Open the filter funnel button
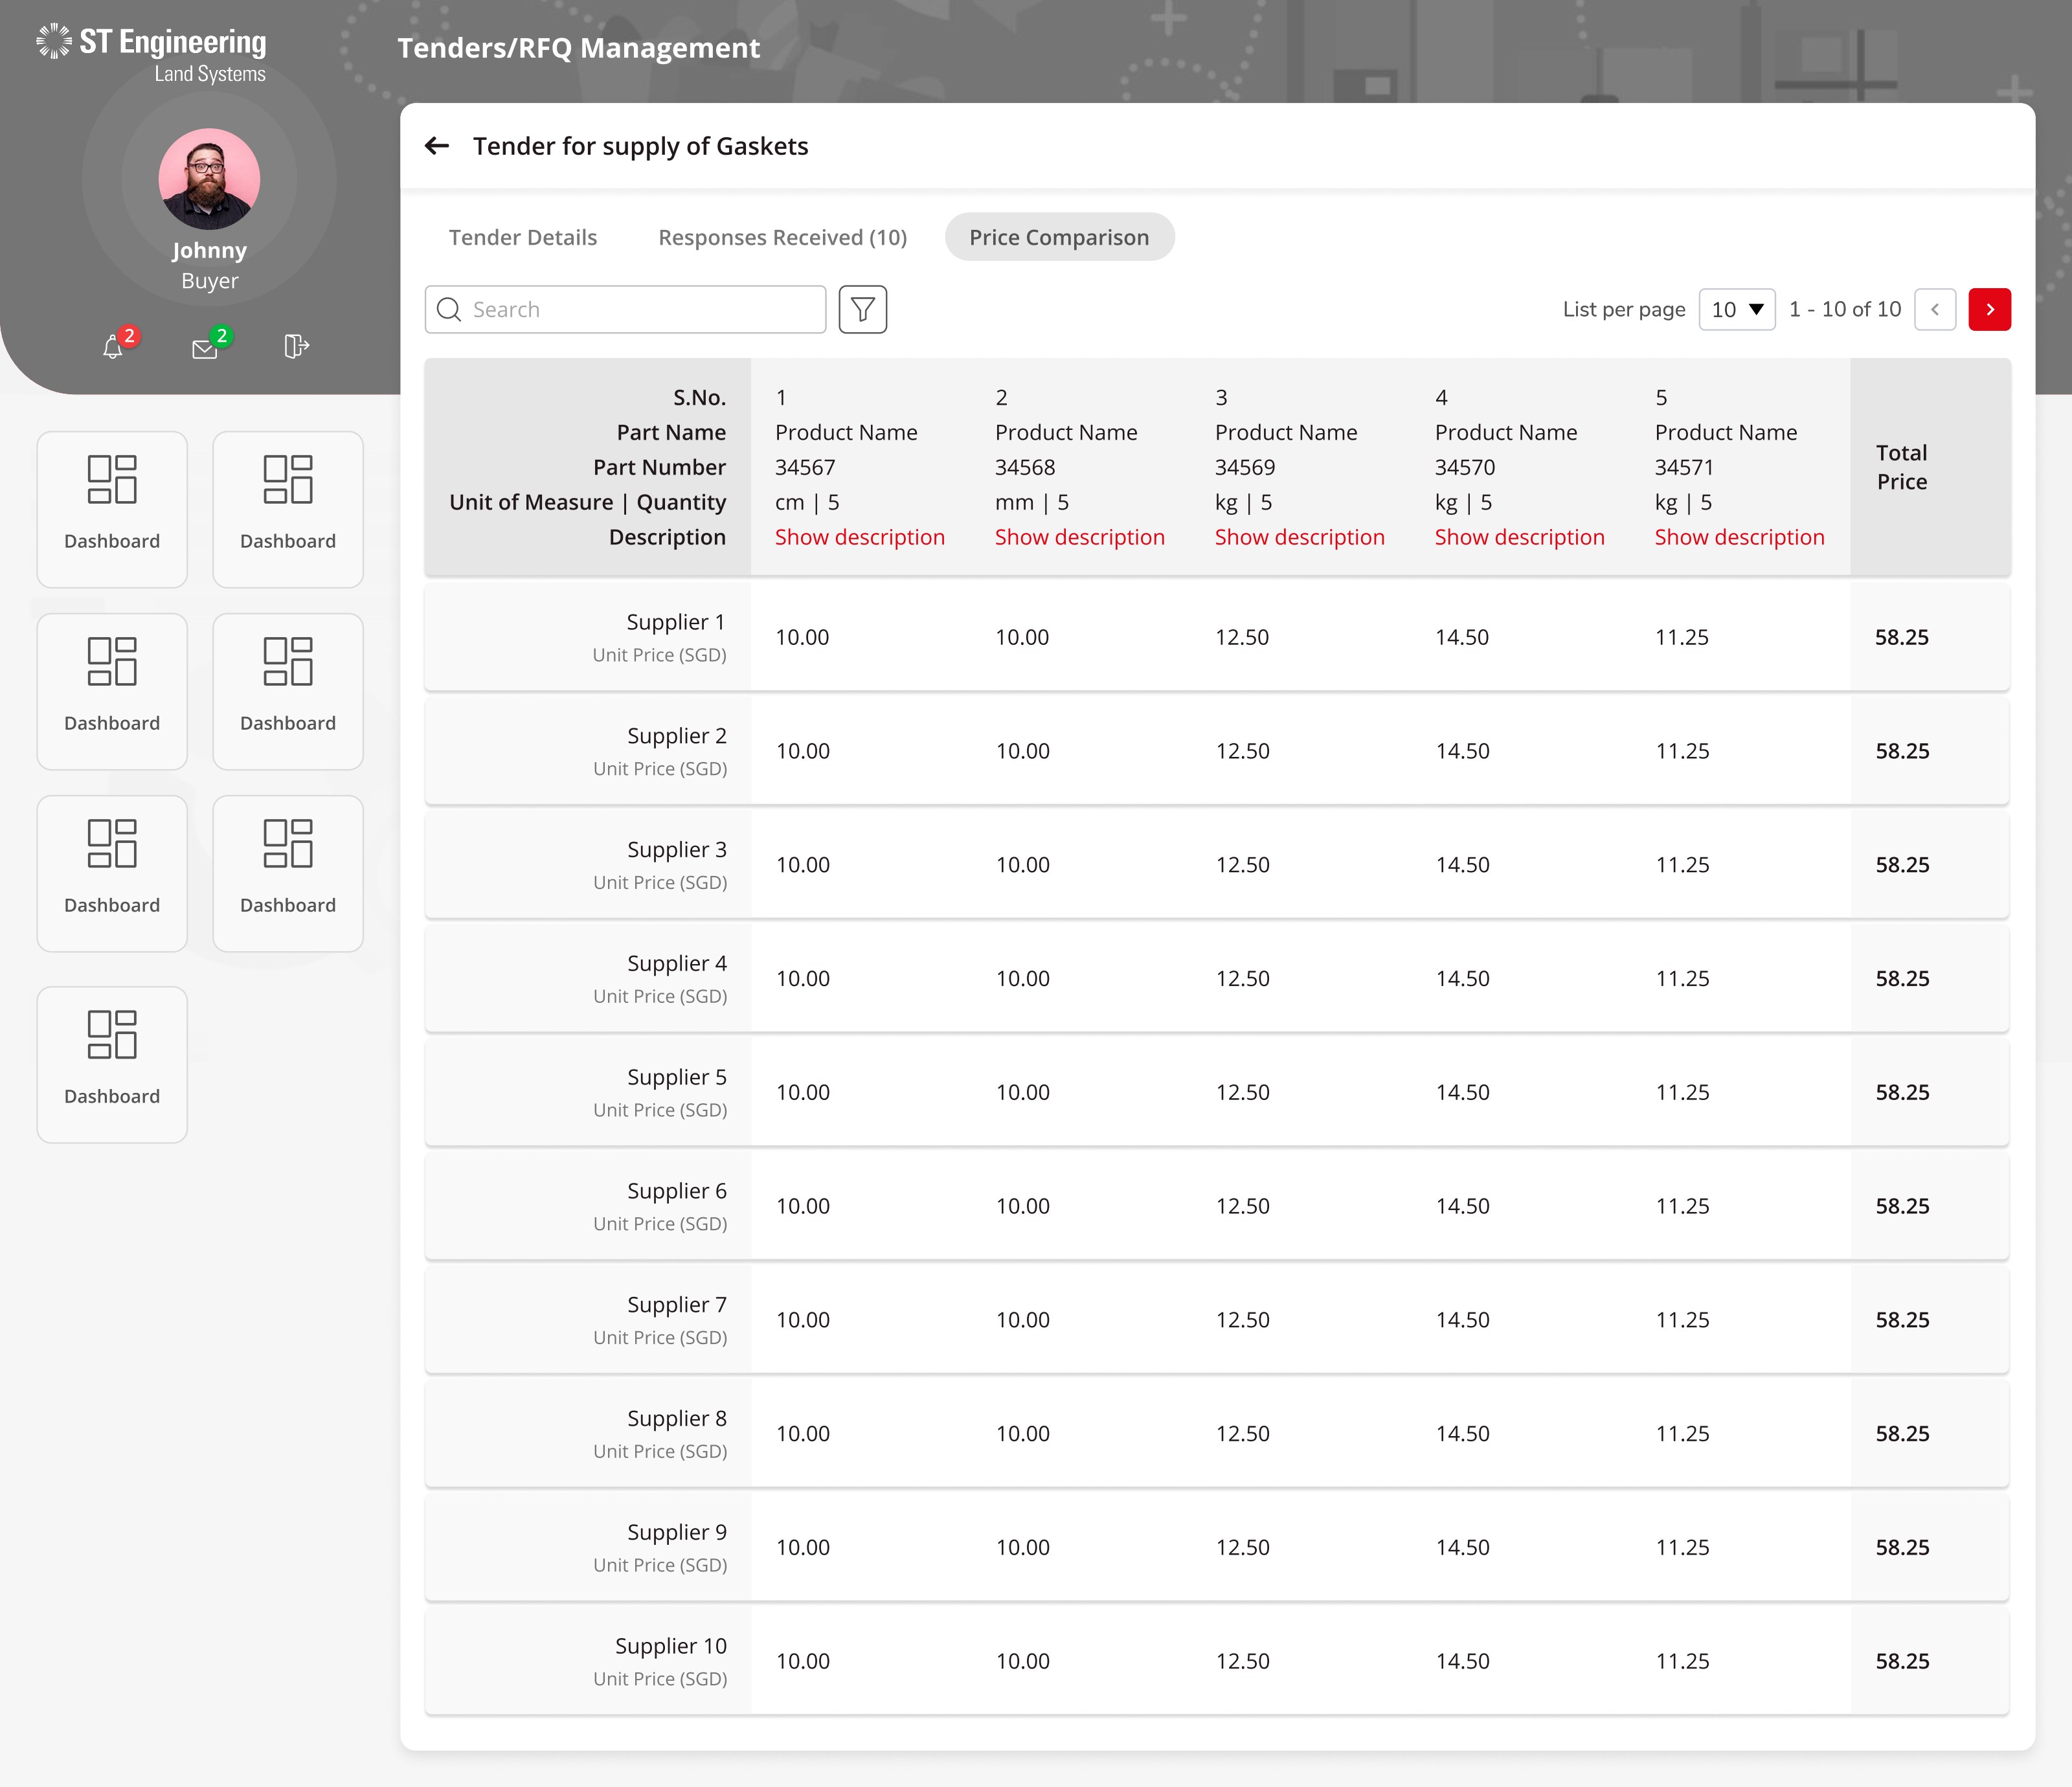Image resolution: width=2072 pixels, height=1787 pixels. [863, 310]
